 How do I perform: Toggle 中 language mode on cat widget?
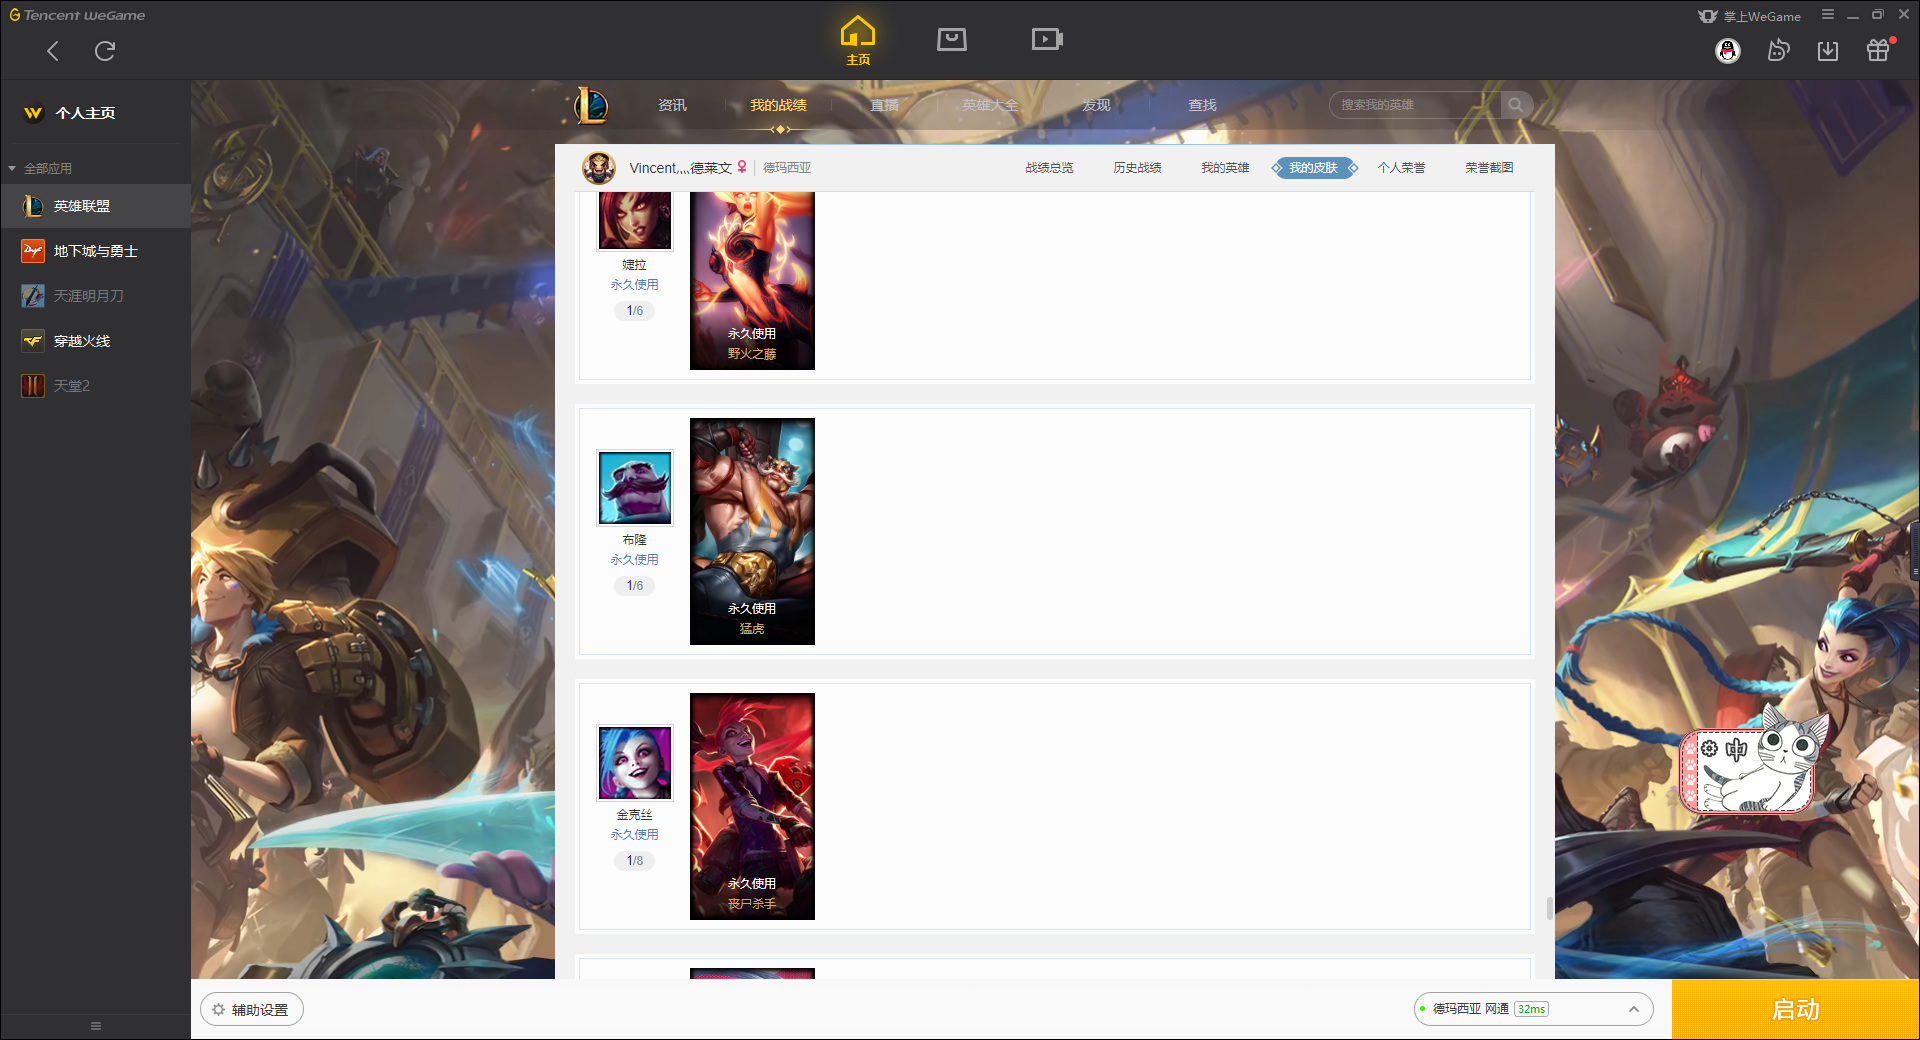click(1736, 749)
